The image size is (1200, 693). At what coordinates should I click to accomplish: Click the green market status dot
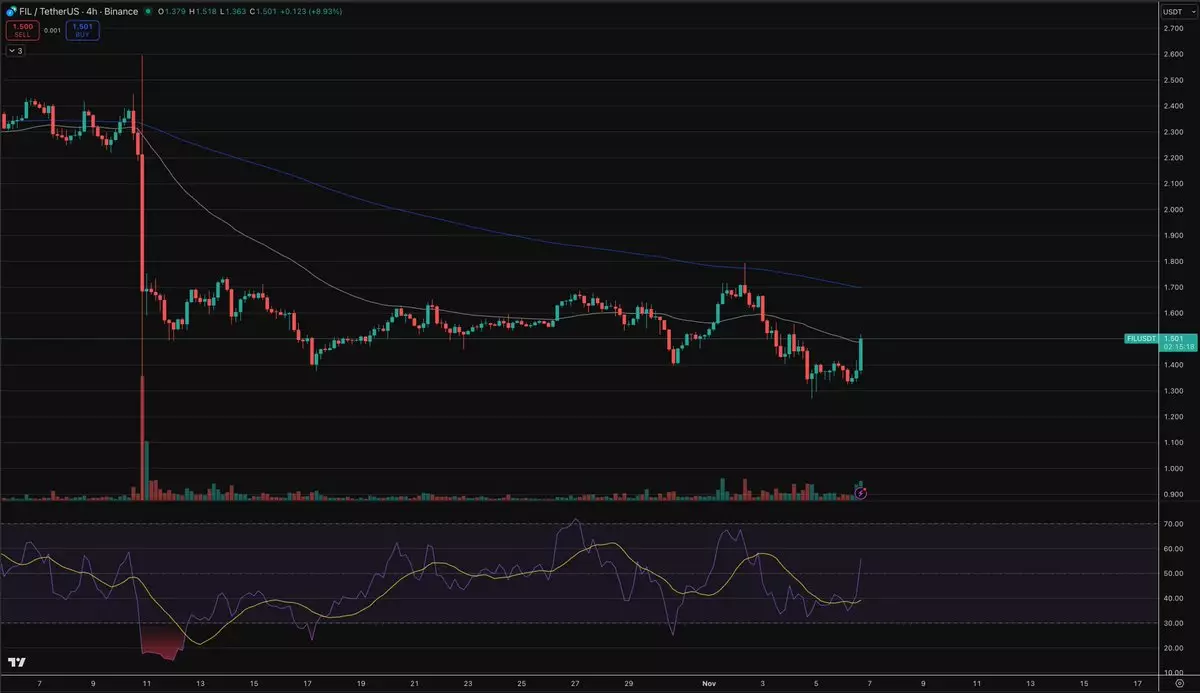pos(148,11)
